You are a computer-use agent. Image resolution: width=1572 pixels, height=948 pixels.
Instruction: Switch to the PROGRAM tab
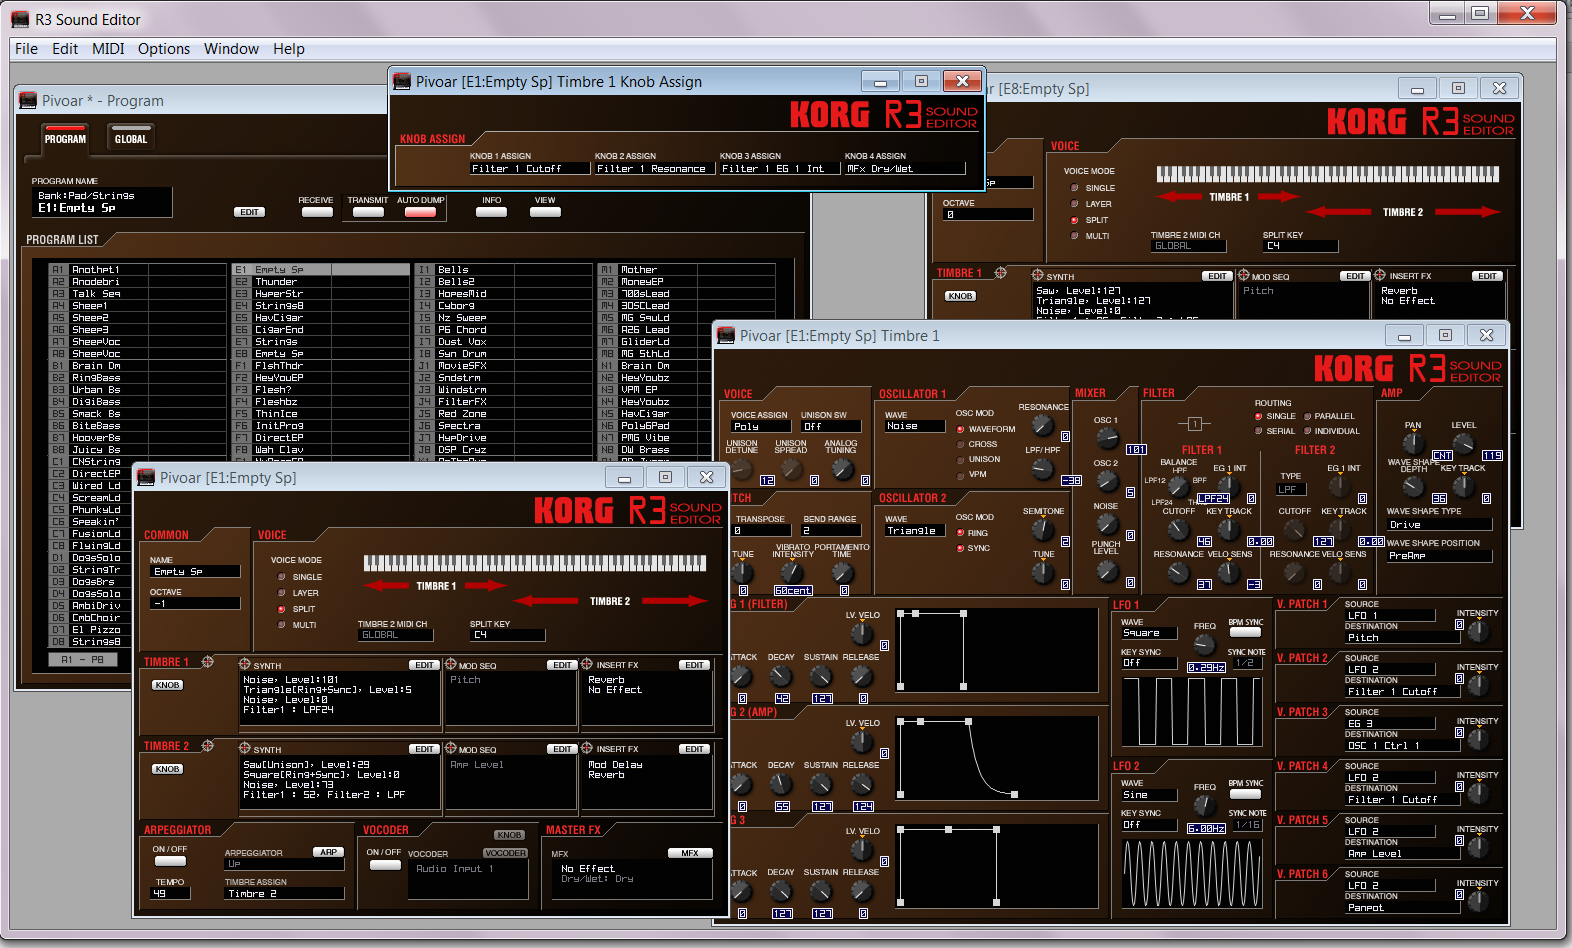pyautogui.click(x=65, y=137)
